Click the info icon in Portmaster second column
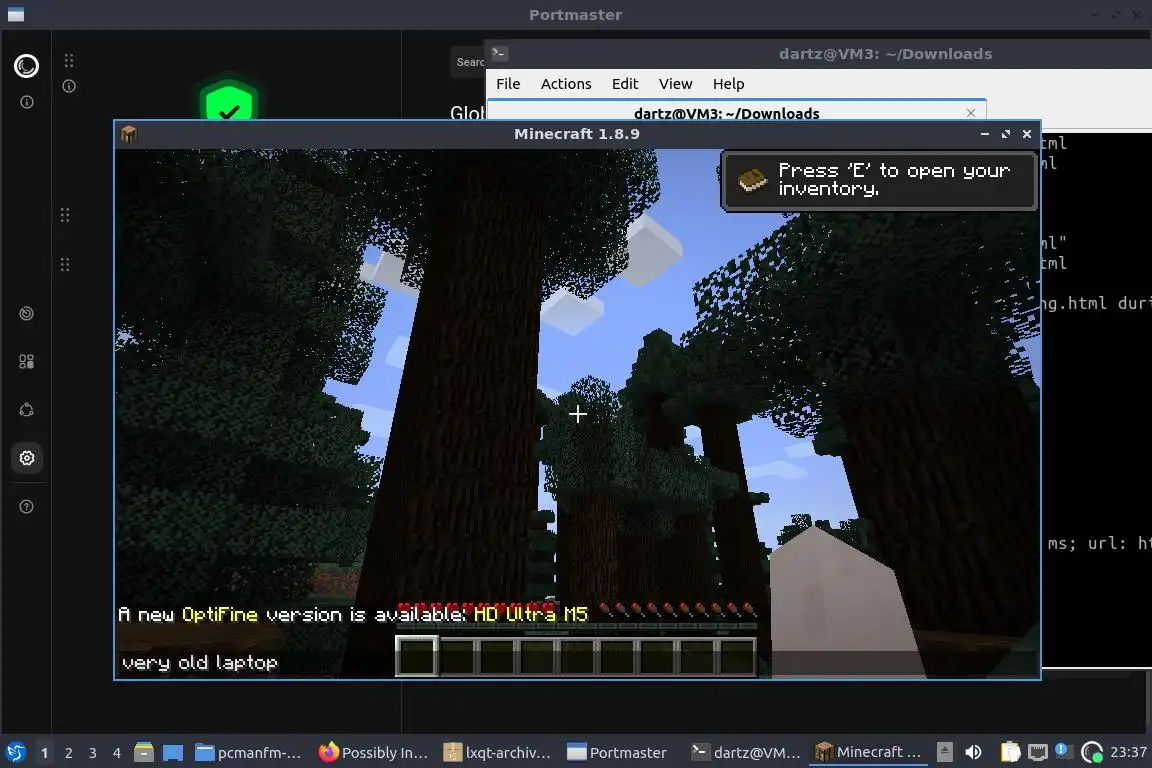This screenshot has width=1152, height=768. [69, 86]
